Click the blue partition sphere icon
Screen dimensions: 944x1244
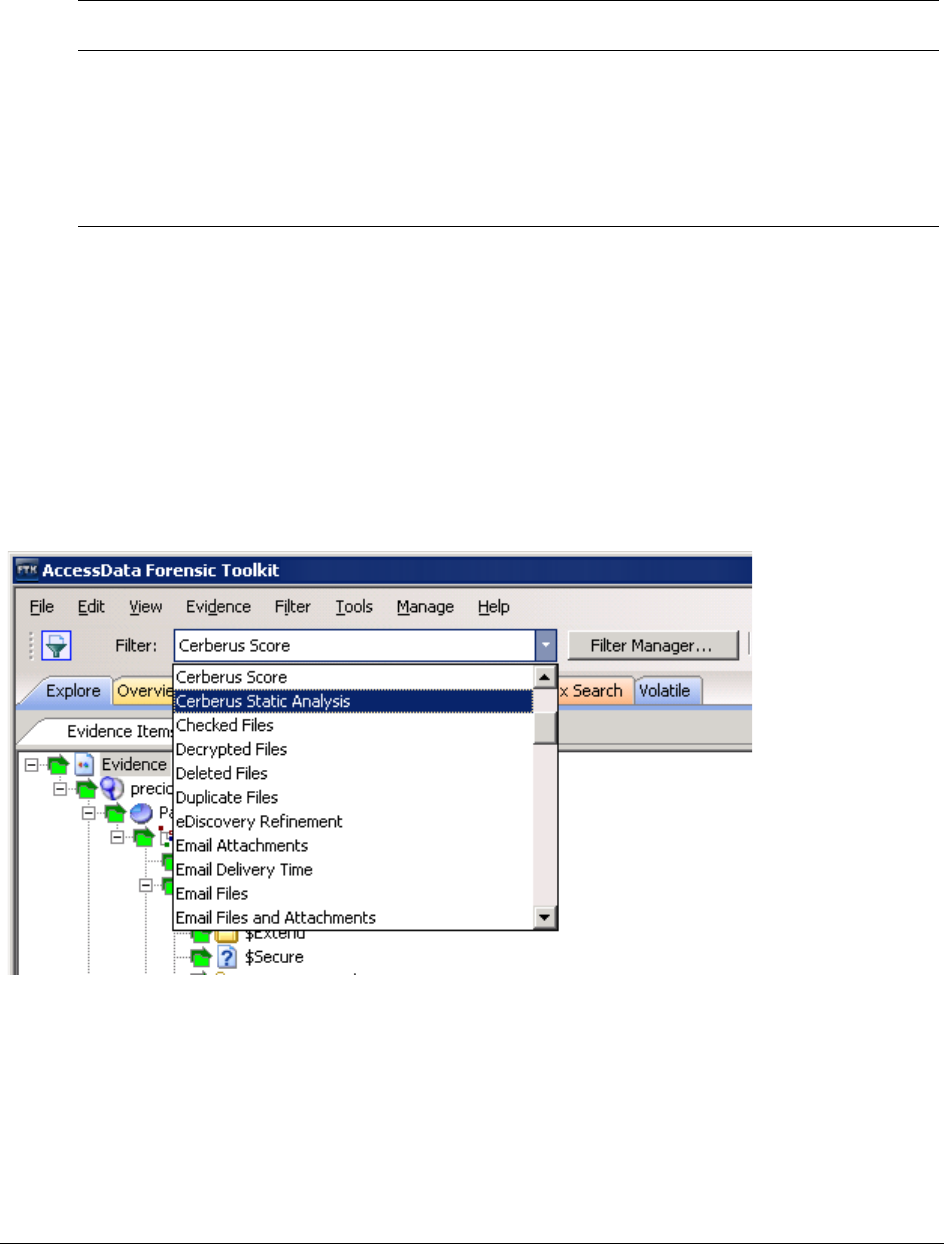click(x=143, y=812)
